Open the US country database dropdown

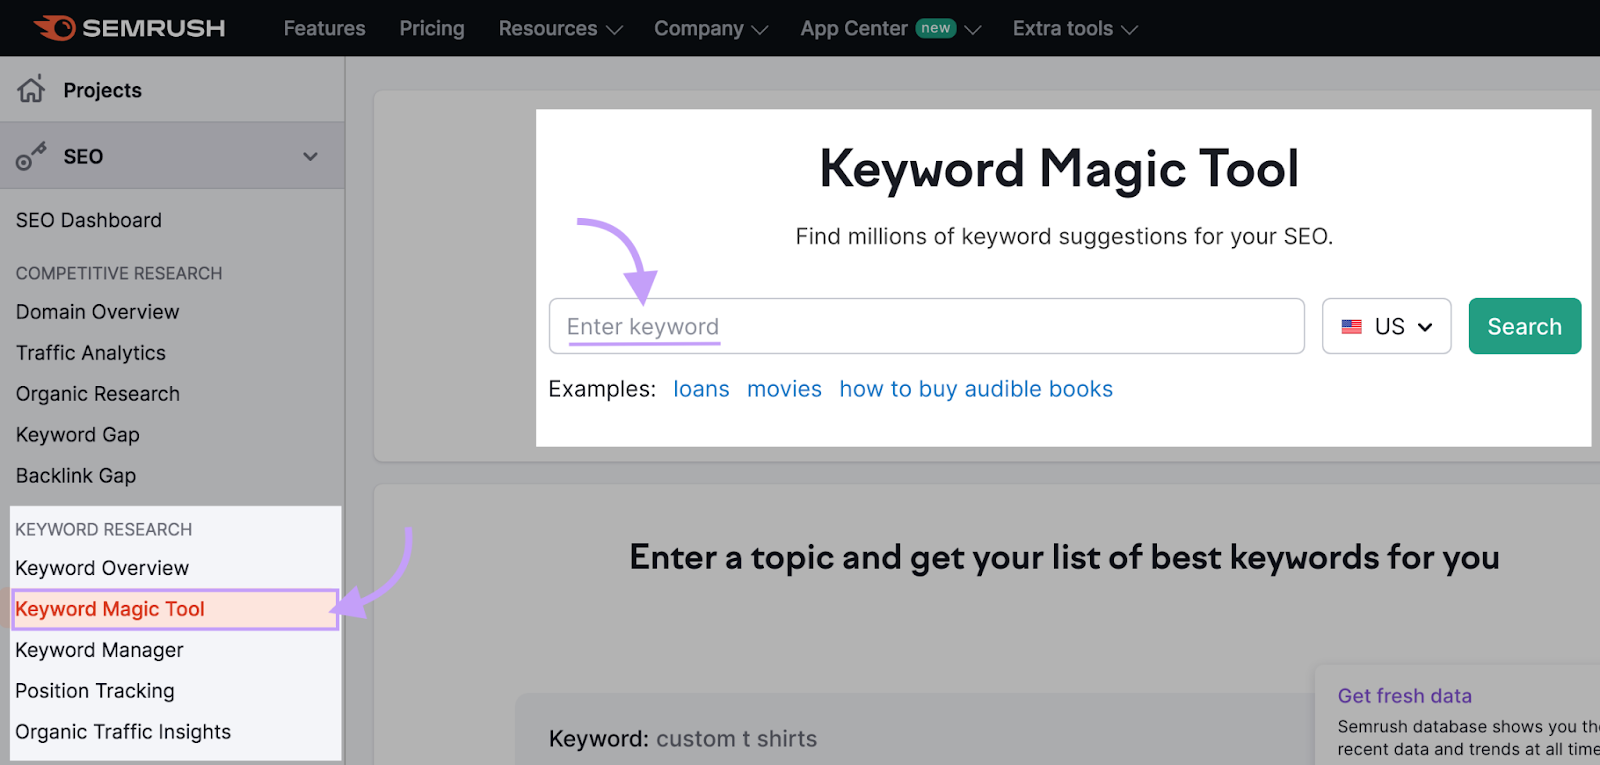[1386, 326]
